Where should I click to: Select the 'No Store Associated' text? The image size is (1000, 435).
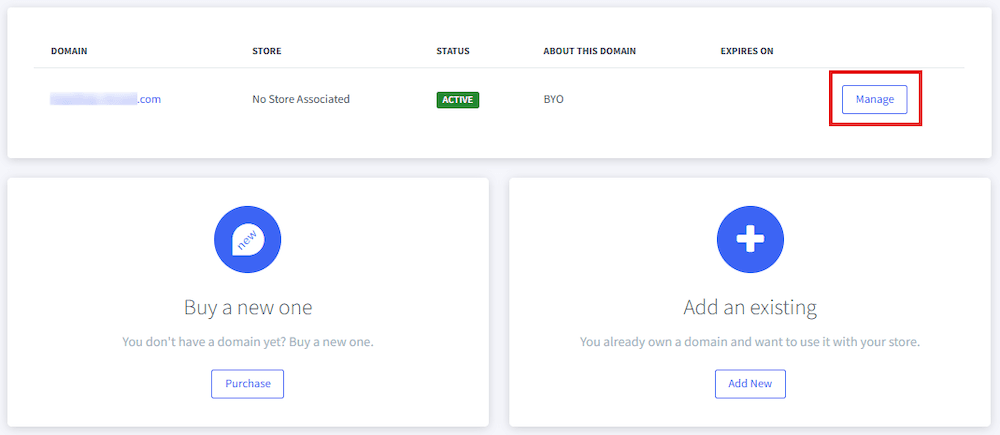[301, 100]
